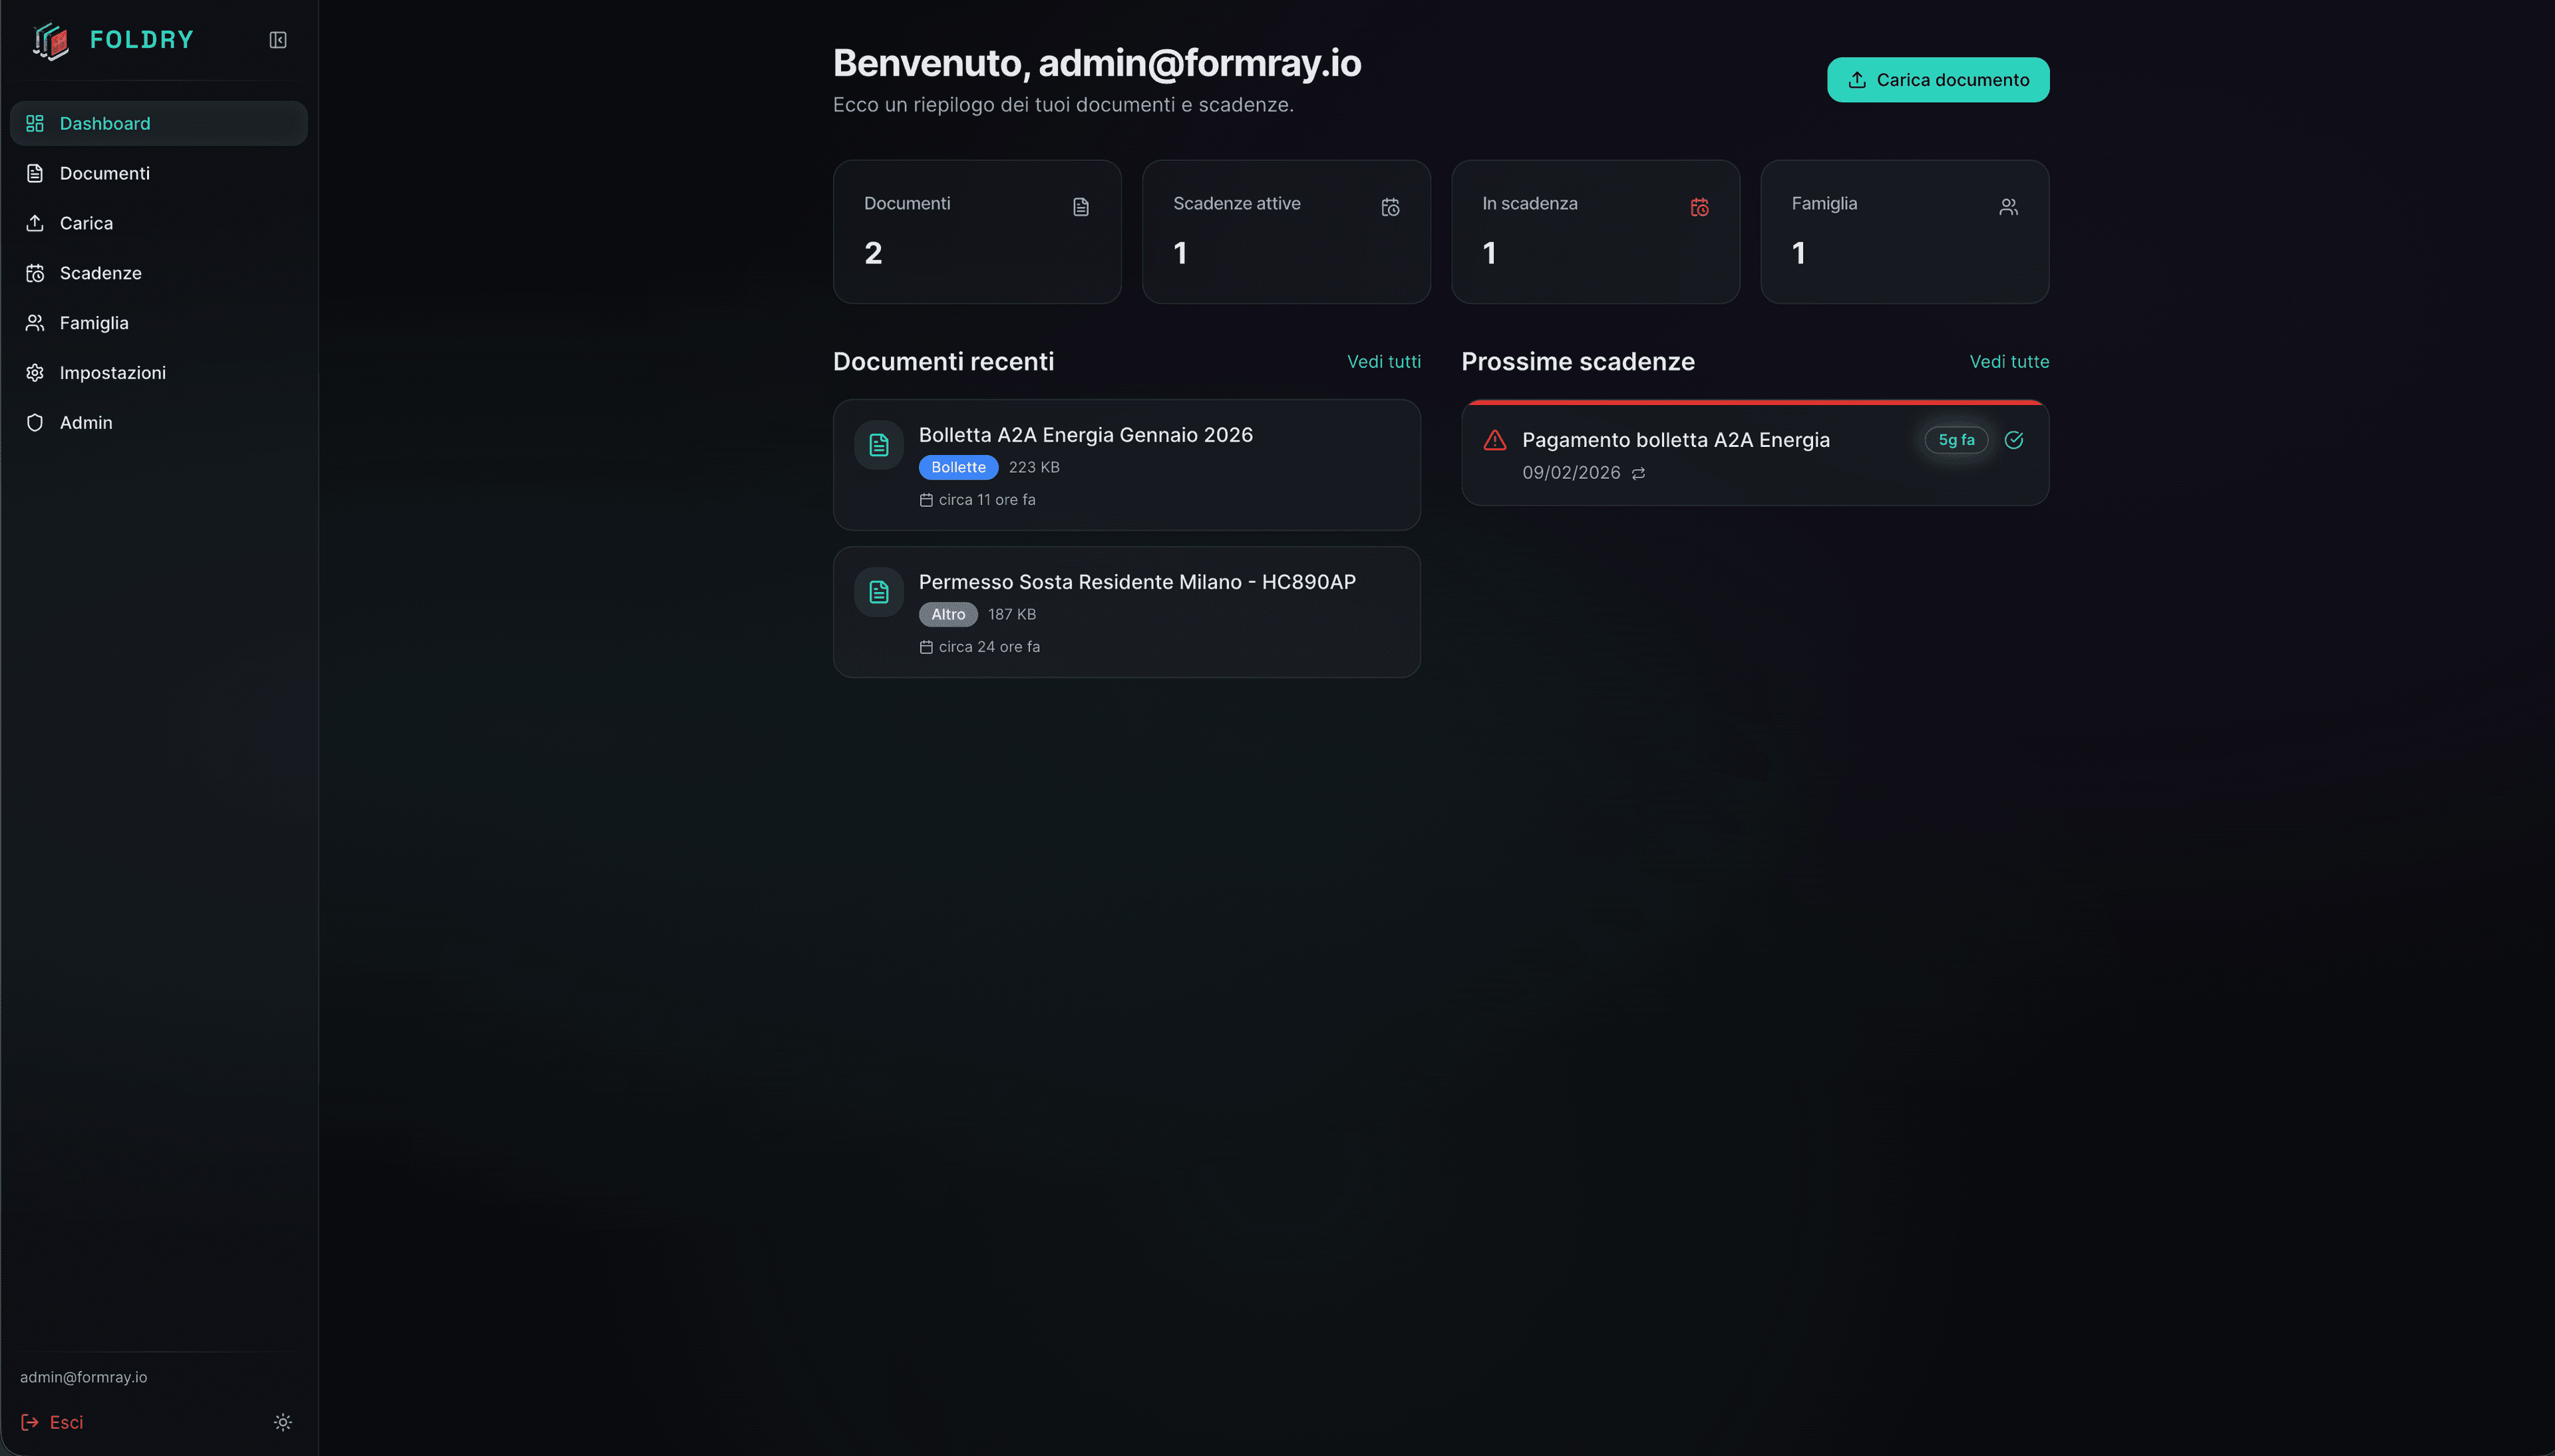Click the red calendar icon on In scadenza card

(1699, 207)
